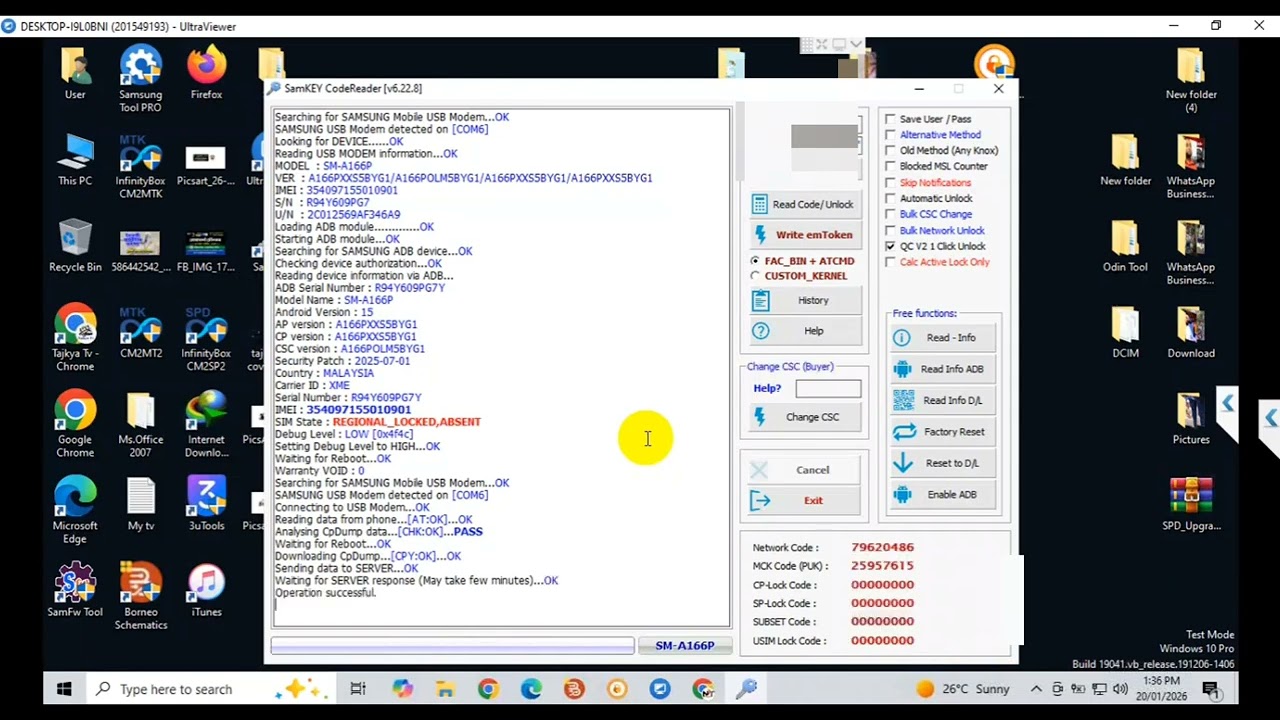
Task: Show hidden system tray icons
Action: [x=1036, y=689]
